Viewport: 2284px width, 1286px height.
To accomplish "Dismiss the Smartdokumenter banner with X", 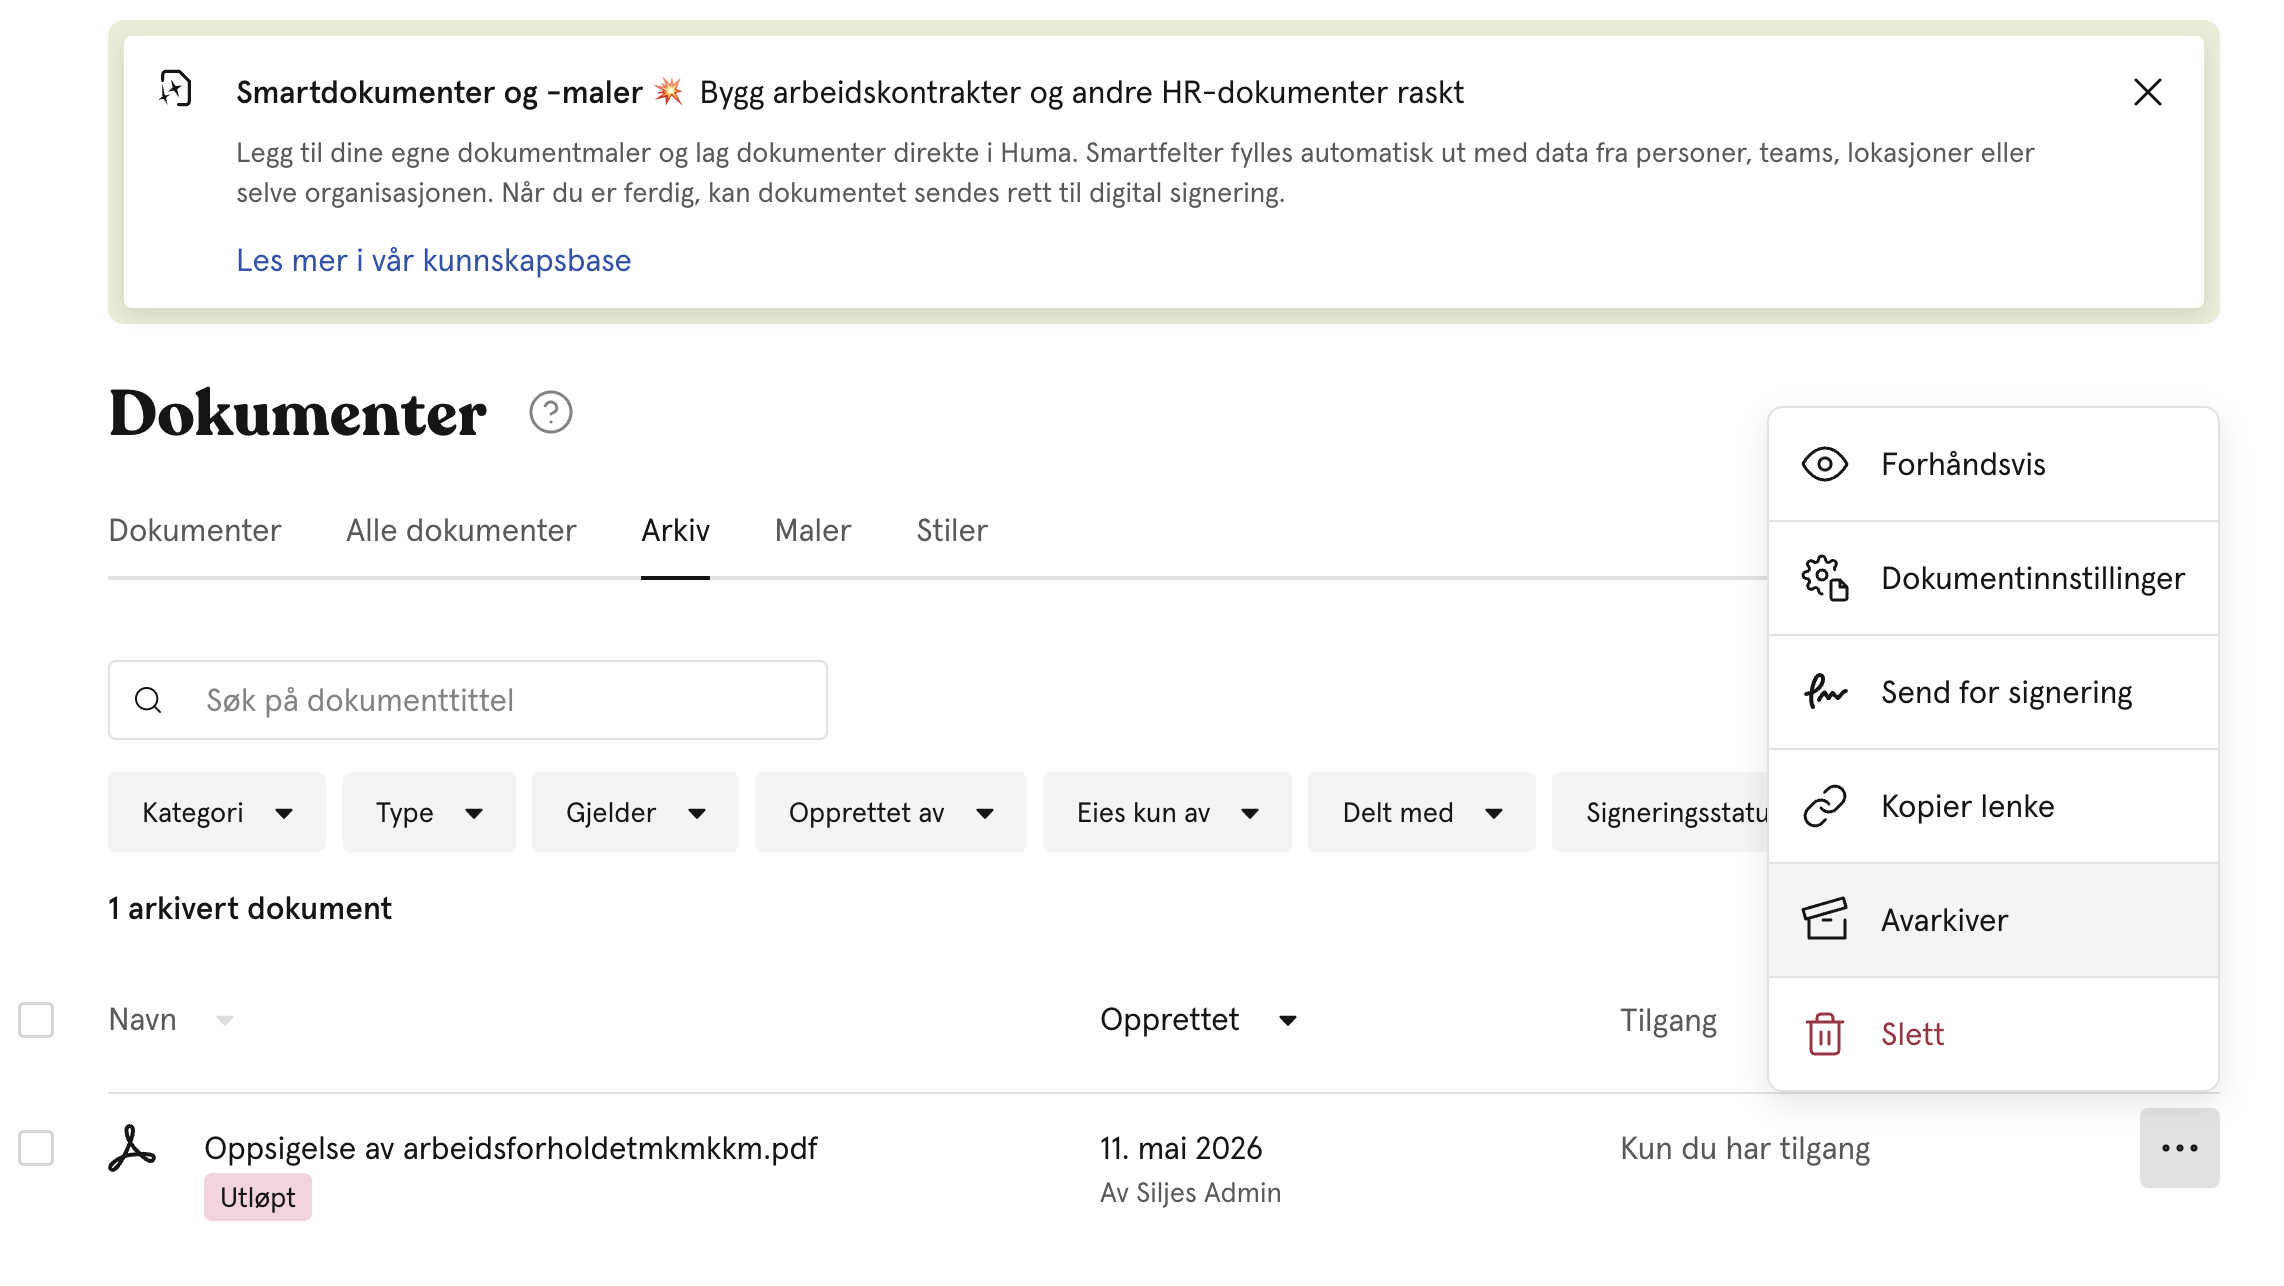I will point(2147,92).
